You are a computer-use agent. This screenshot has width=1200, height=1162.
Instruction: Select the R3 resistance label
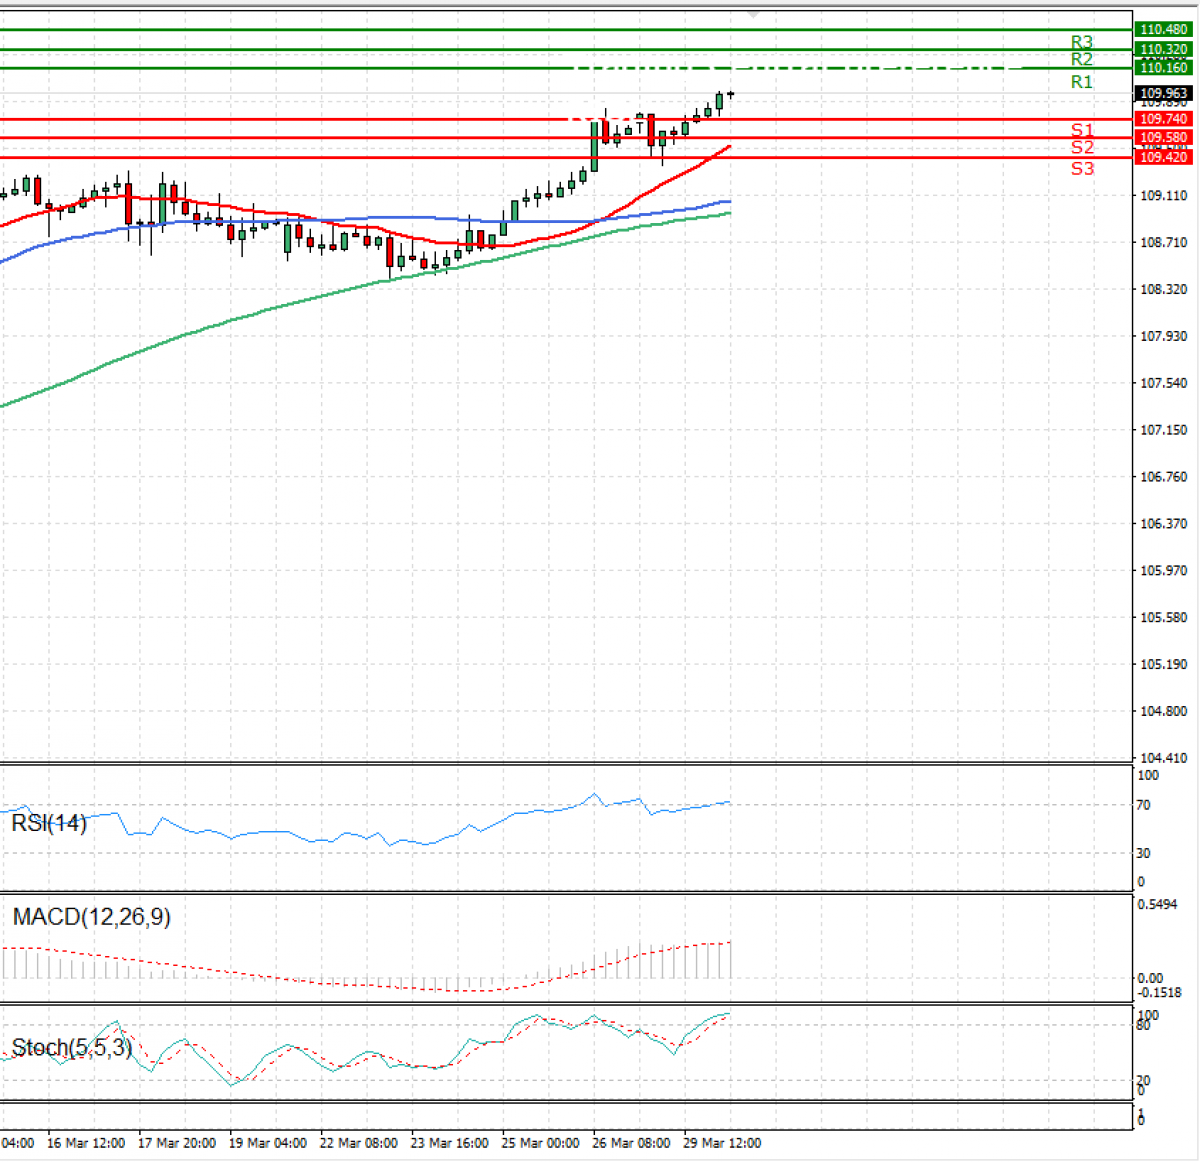[x=1081, y=42]
